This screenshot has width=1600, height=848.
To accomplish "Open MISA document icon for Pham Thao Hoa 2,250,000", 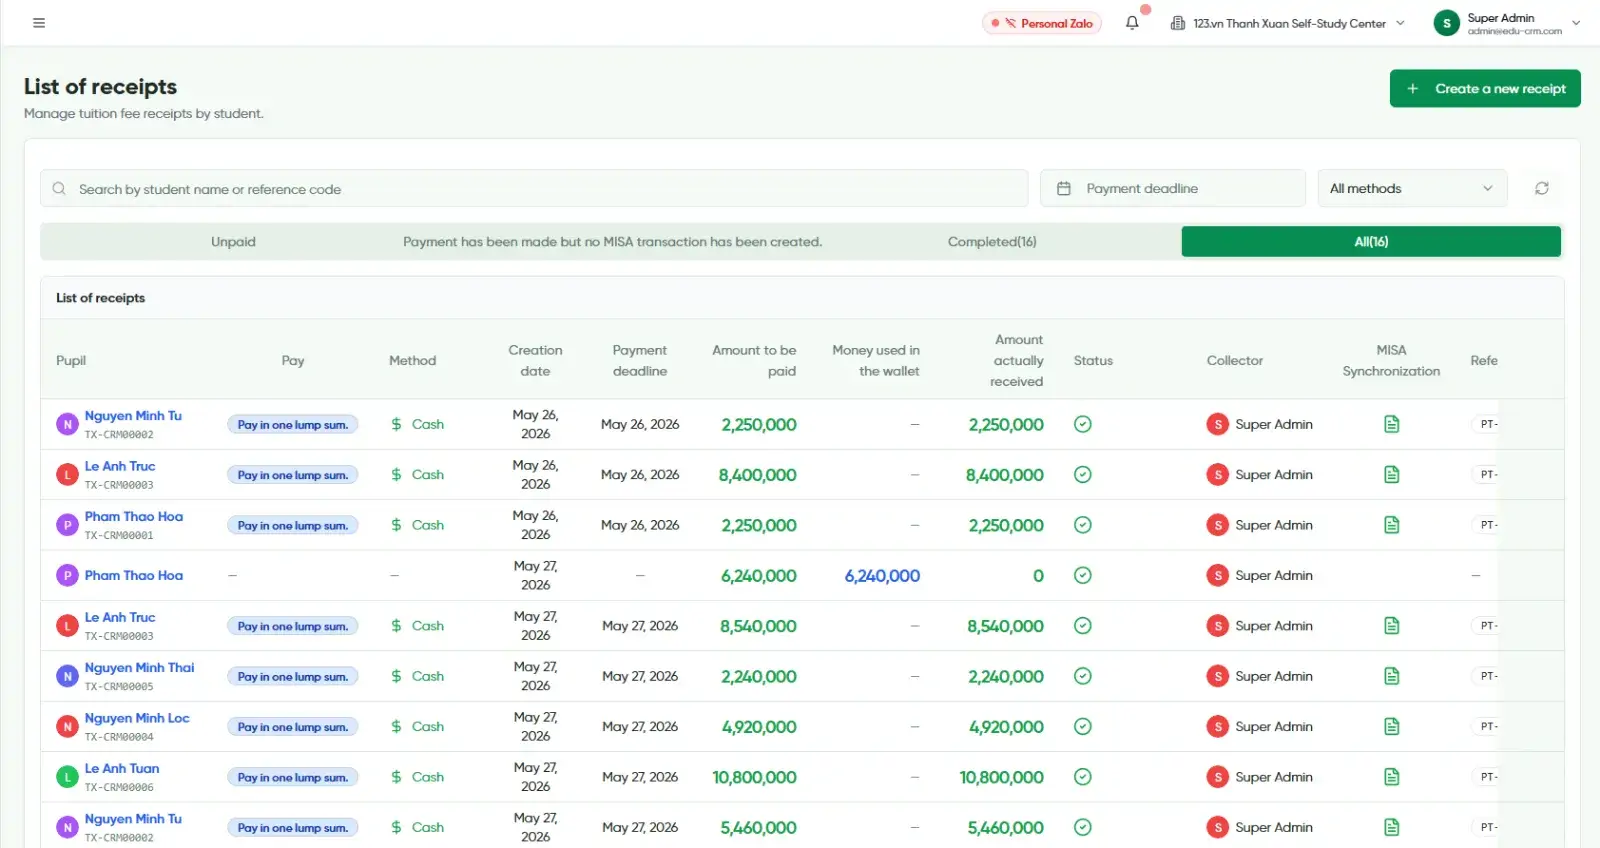I will (x=1391, y=525).
